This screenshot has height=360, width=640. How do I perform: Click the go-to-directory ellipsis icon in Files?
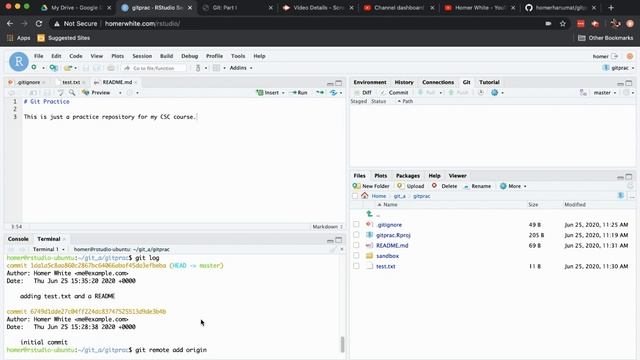click(x=632, y=196)
